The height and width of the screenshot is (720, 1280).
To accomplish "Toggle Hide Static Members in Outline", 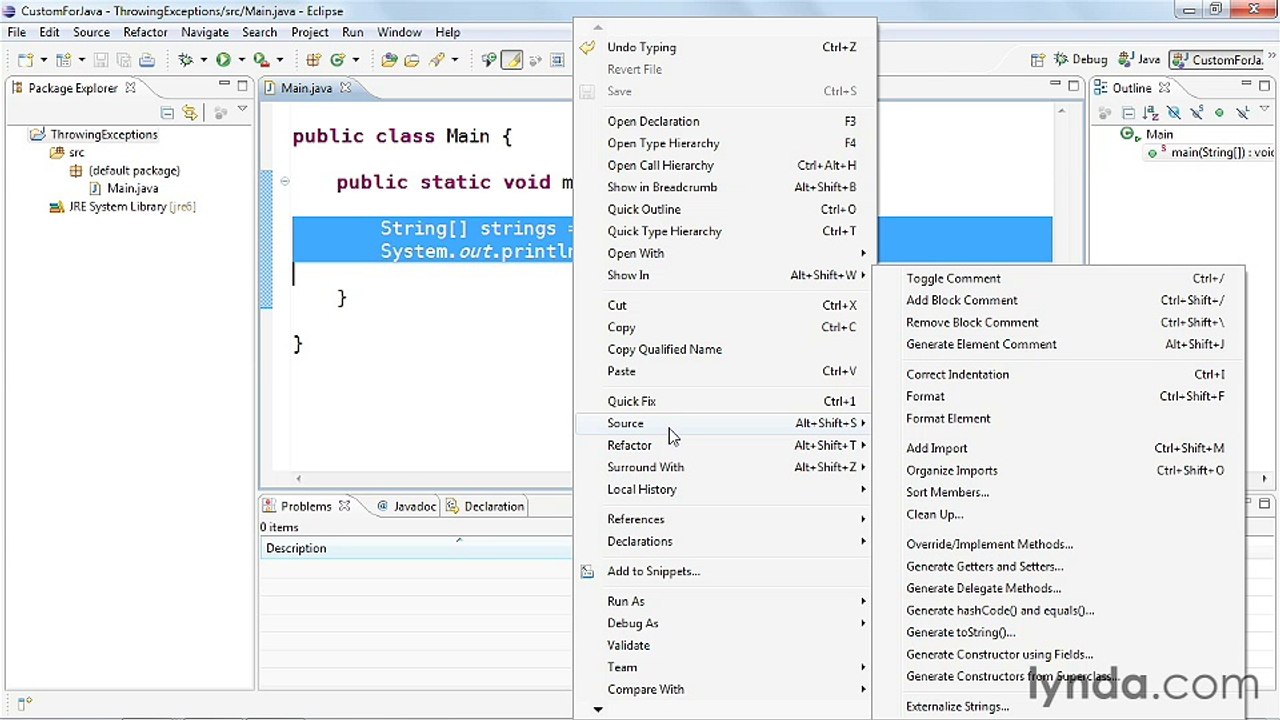I will [x=1196, y=113].
